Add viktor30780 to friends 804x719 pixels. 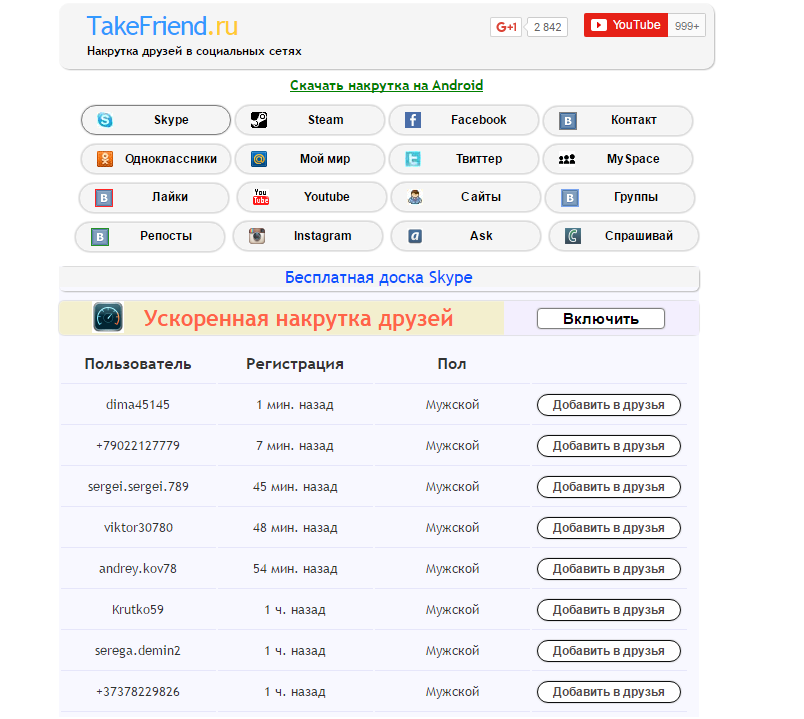[x=609, y=528]
